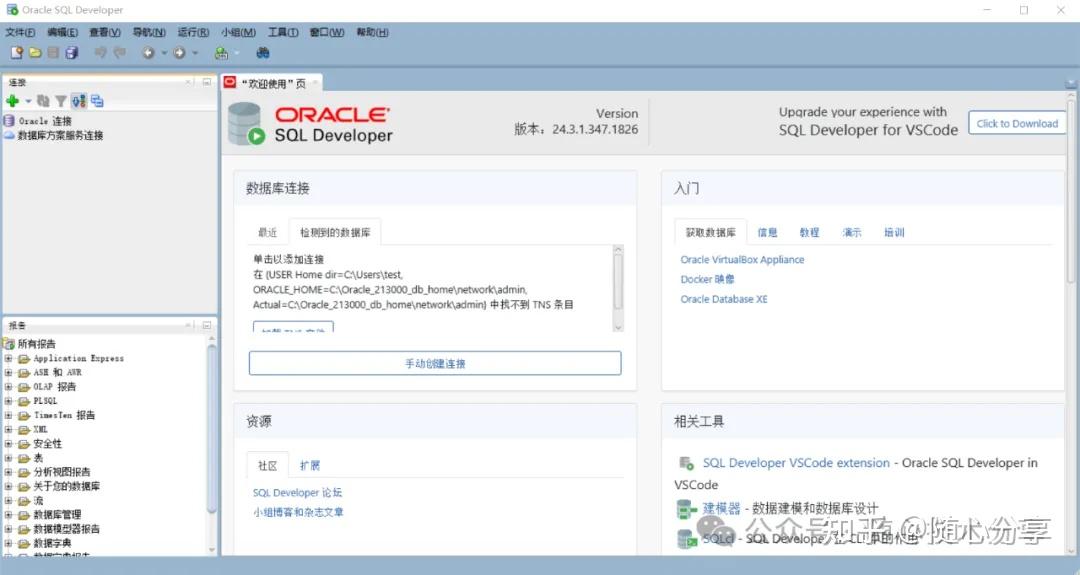
Task: Click the schema browser icon in Connections
Action: point(79,101)
